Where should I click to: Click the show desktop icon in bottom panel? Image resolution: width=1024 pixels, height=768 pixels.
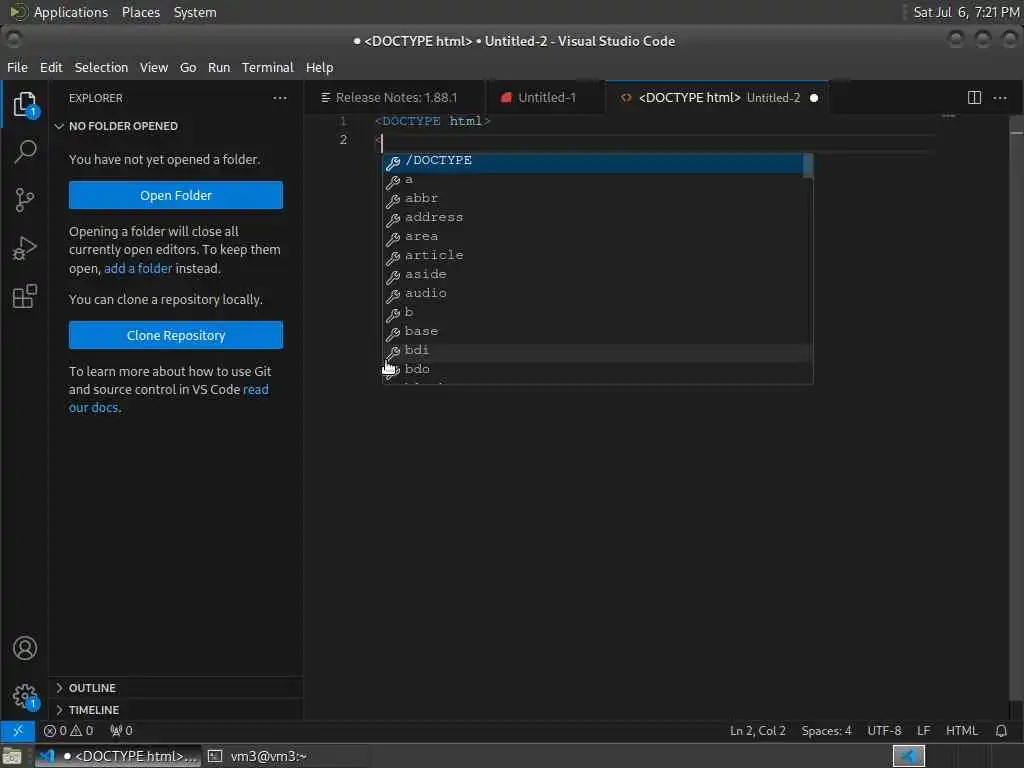(12, 756)
